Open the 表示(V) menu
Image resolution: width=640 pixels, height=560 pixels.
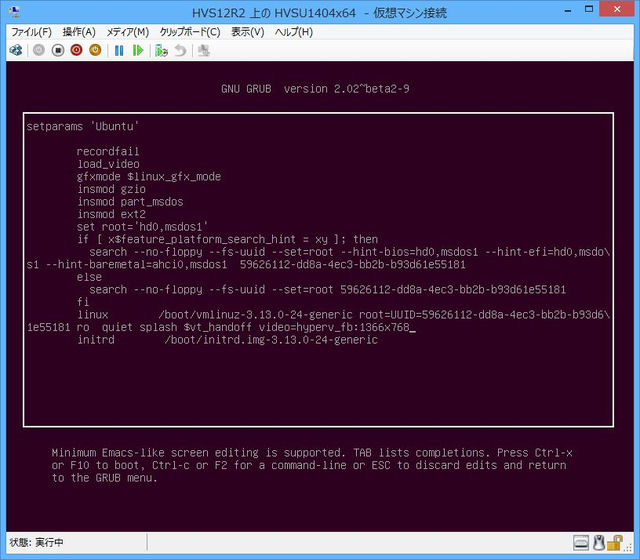248,32
